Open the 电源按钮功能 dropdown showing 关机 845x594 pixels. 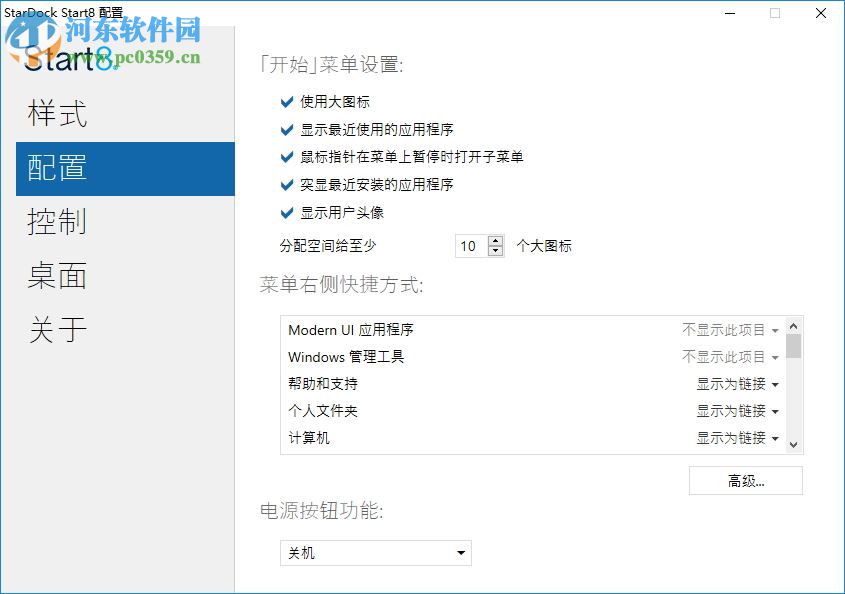coord(375,552)
